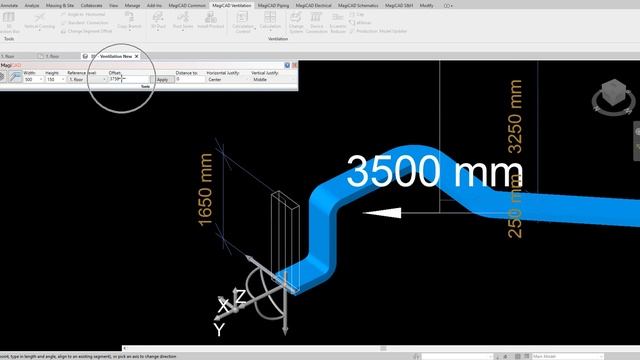Click the MagiCAD panel help icon
The image size is (640, 360).
pyautogui.click(x=287, y=65)
